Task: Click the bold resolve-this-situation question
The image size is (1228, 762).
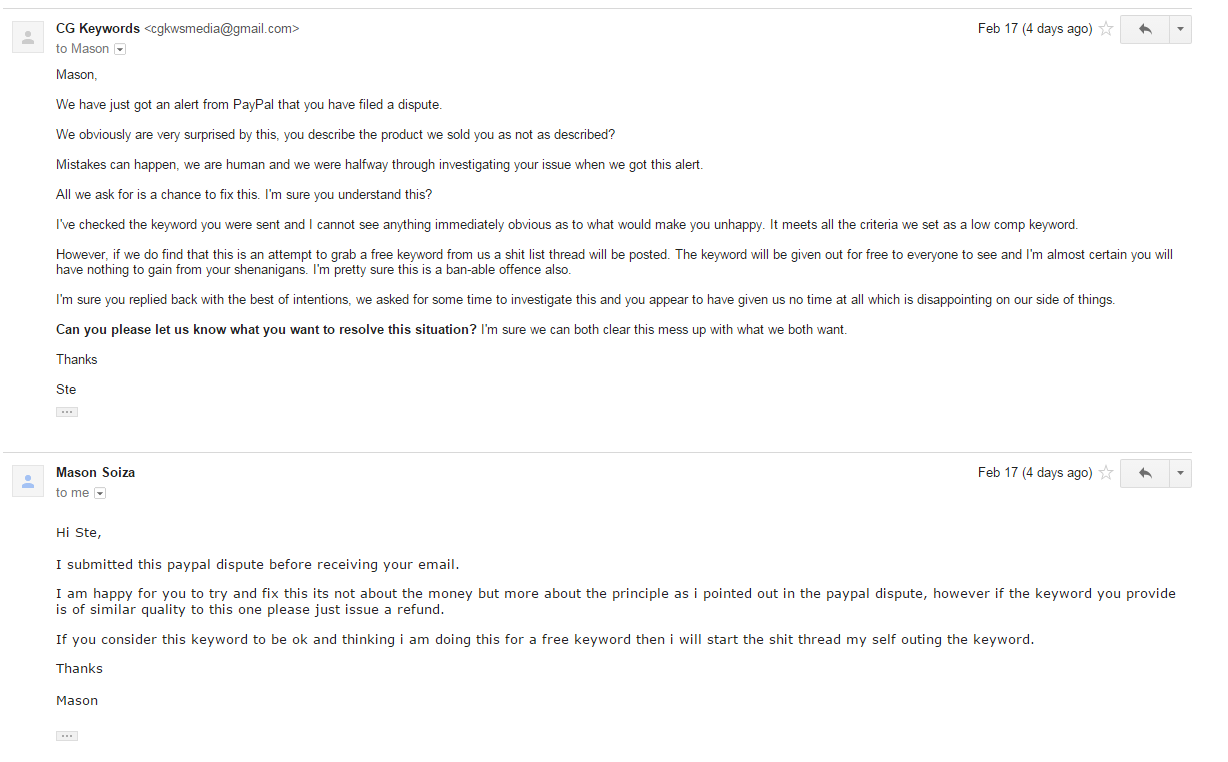Action: point(266,330)
